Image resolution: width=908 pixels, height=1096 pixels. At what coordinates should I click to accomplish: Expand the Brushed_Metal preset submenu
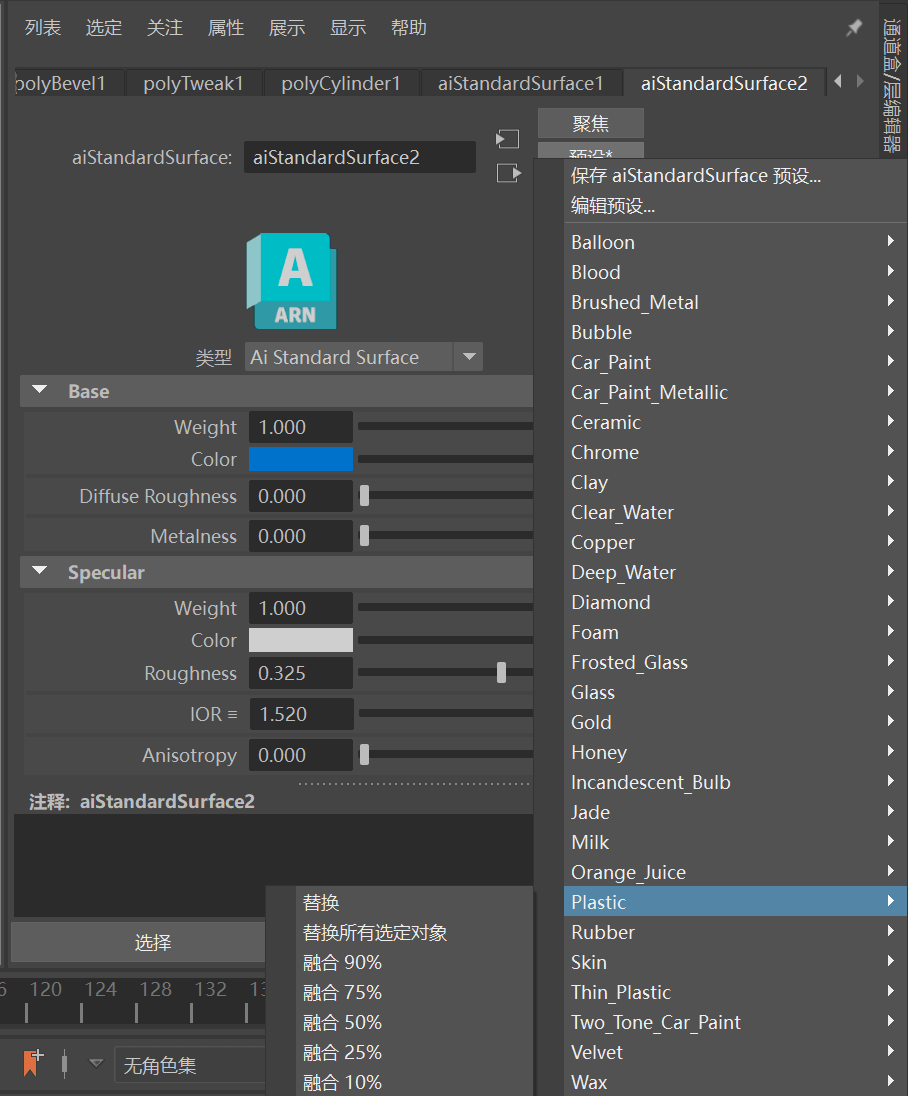click(735, 302)
